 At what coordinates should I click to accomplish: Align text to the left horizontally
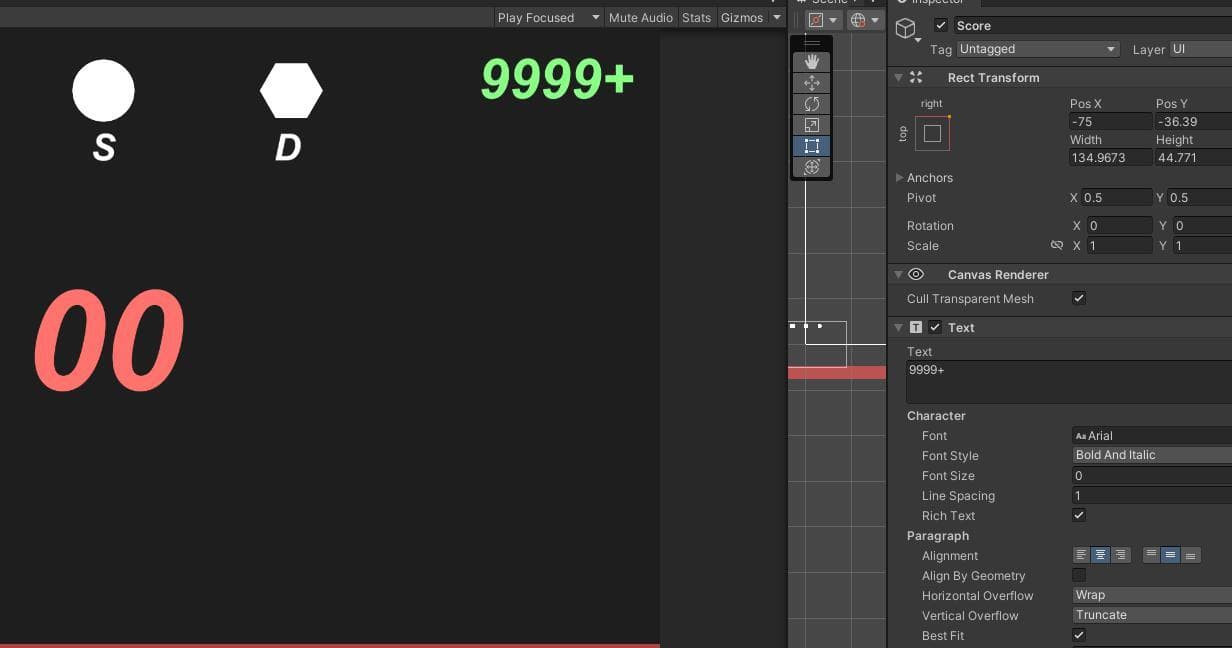[1081, 555]
